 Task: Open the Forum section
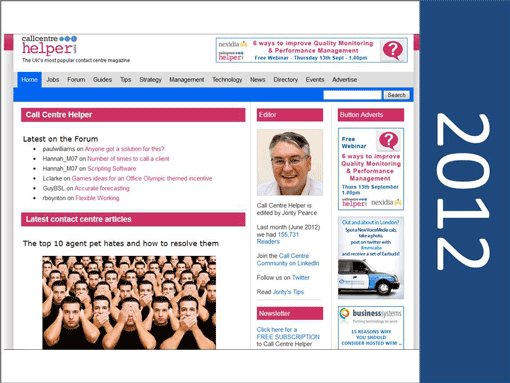point(76,80)
